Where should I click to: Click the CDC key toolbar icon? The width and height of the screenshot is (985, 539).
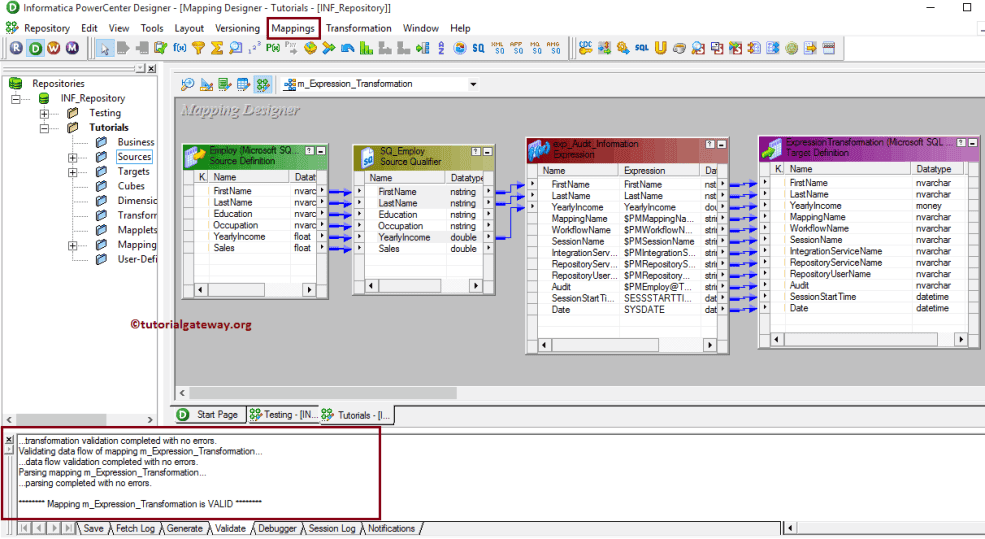[x=585, y=48]
